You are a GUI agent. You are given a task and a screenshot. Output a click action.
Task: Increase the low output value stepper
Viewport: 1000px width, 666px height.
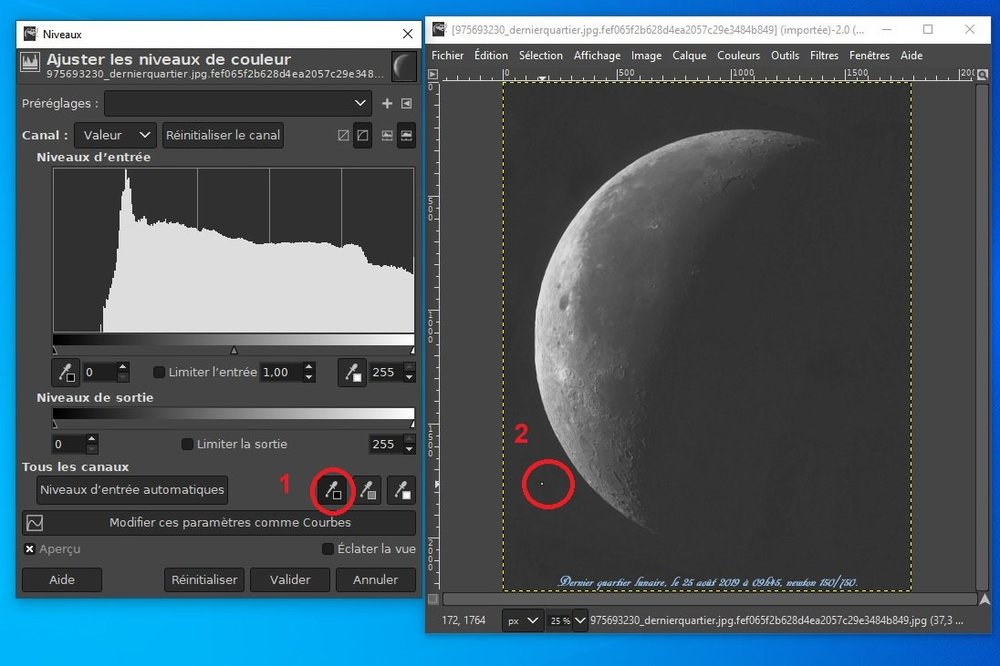[92, 439]
